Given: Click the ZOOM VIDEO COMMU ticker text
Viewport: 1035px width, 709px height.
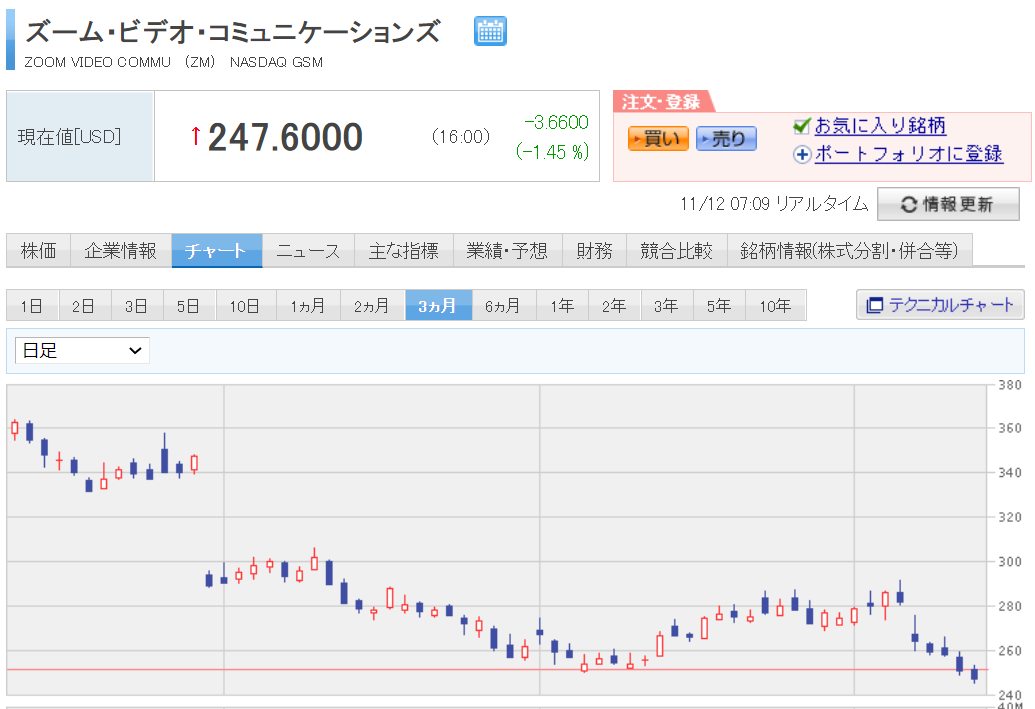Looking at the screenshot, I should click(x=98, y=62).
